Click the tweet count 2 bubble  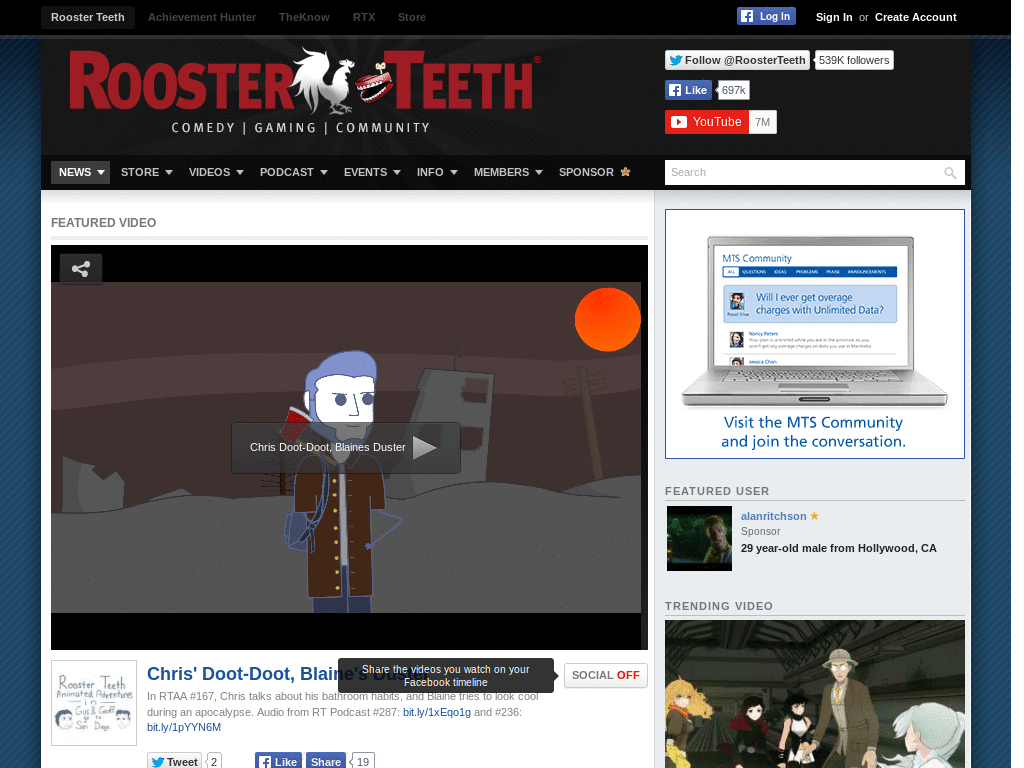(x=214, y=761)
